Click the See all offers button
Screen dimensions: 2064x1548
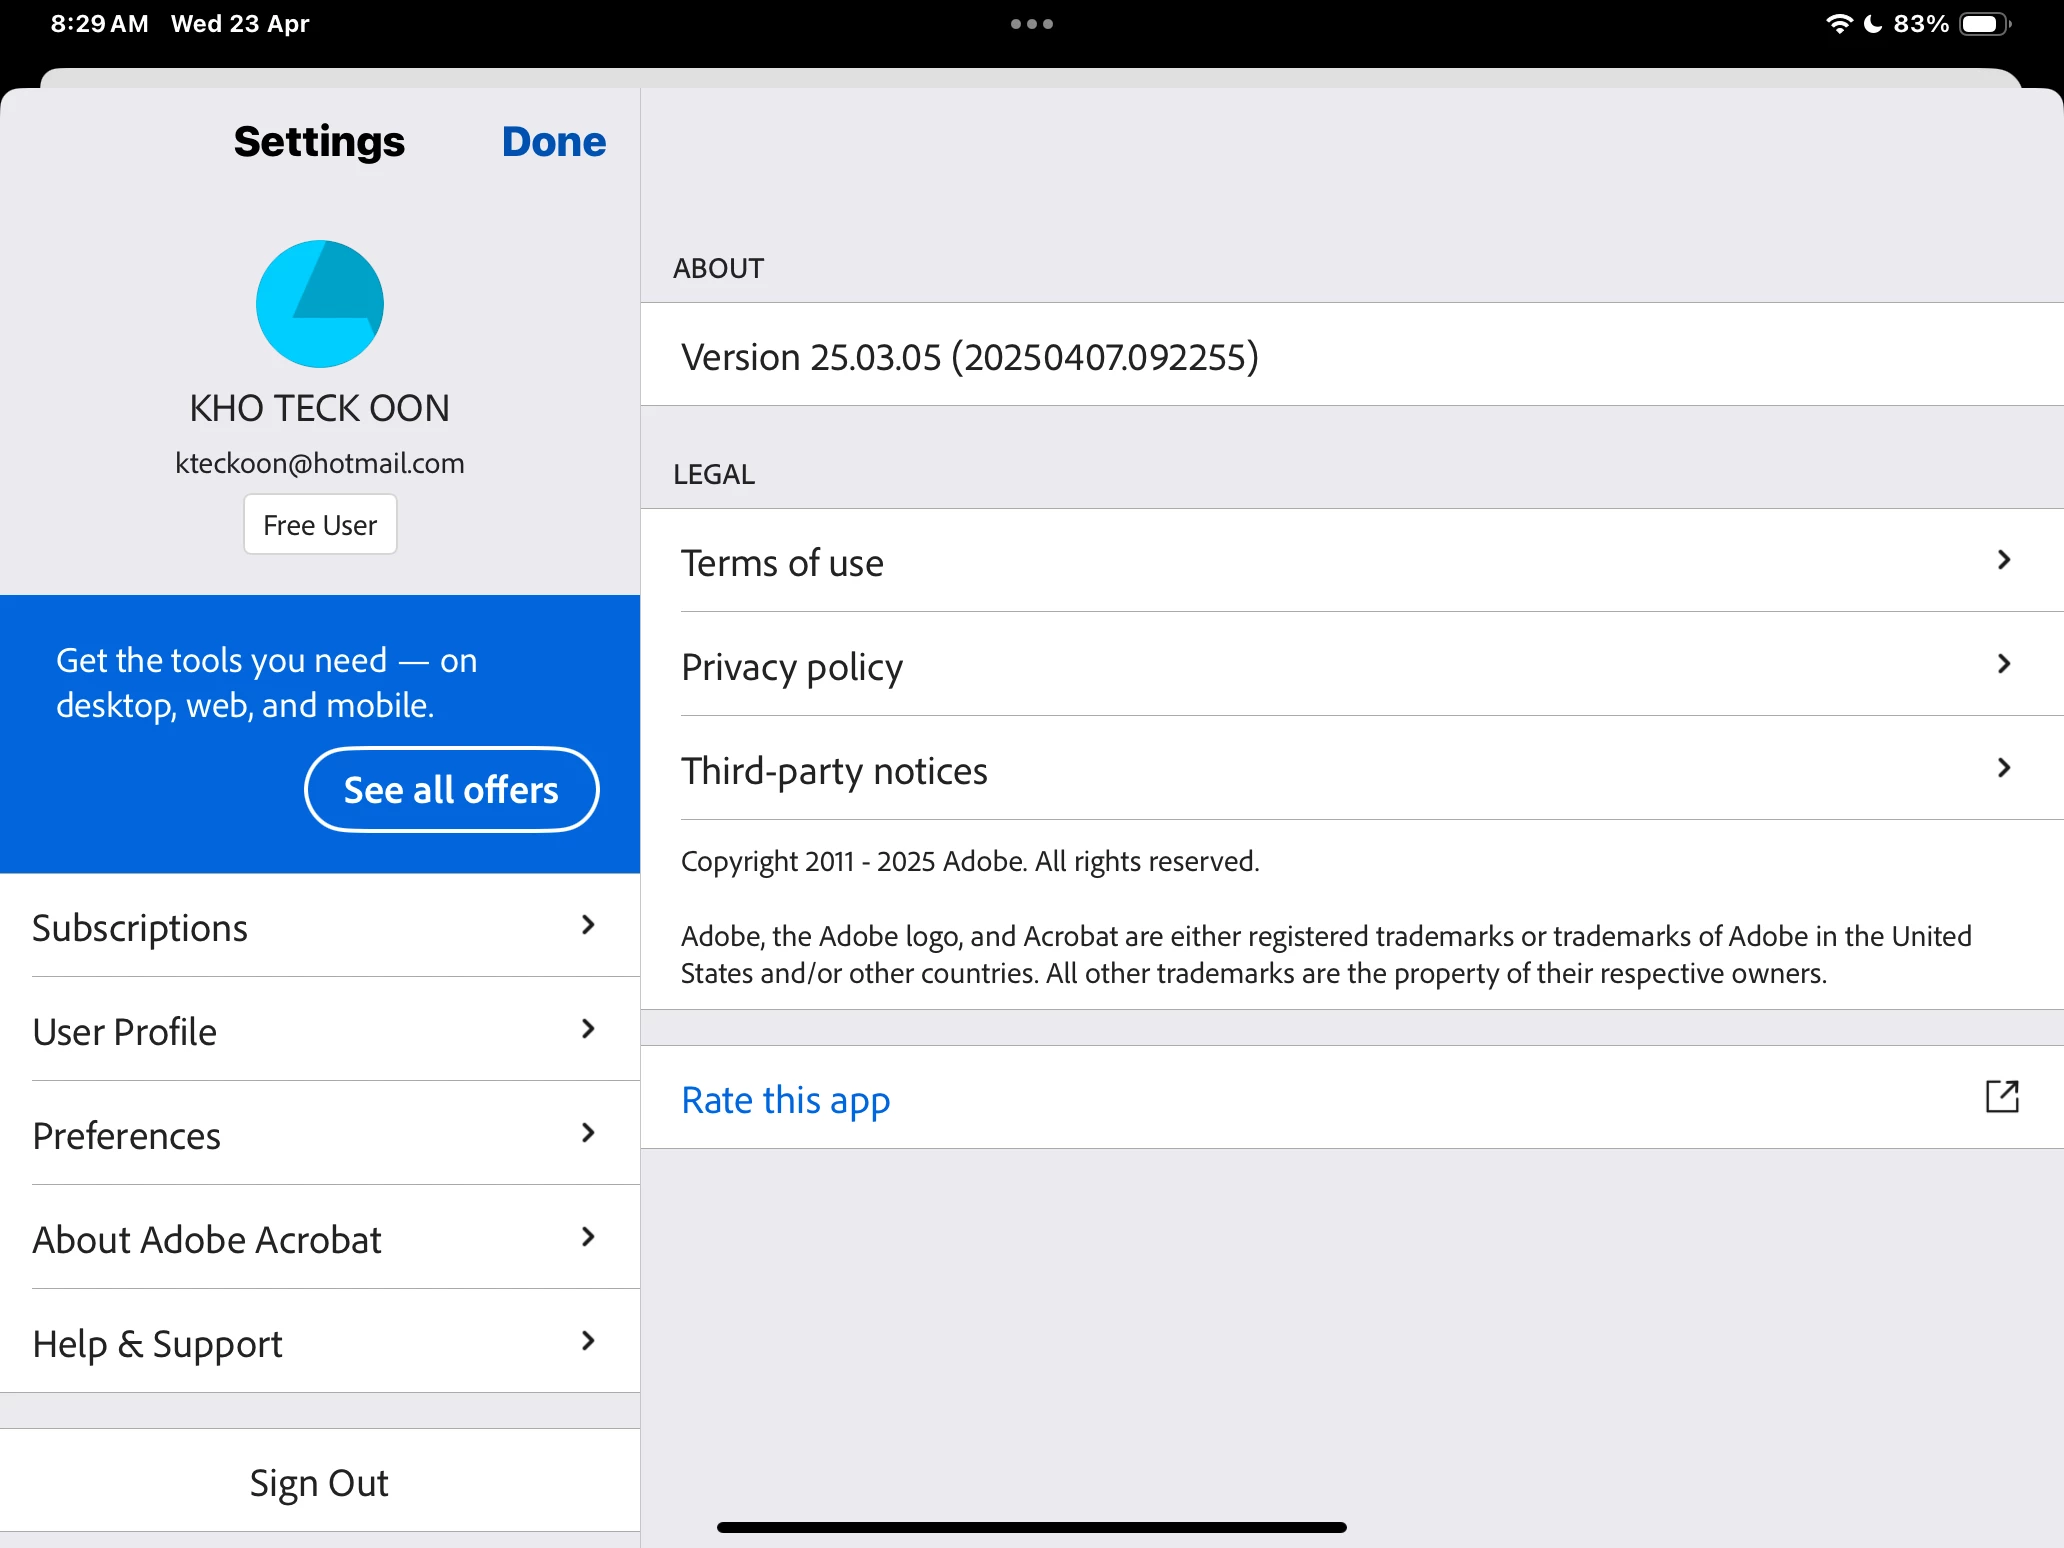click(x=451, y=790)
